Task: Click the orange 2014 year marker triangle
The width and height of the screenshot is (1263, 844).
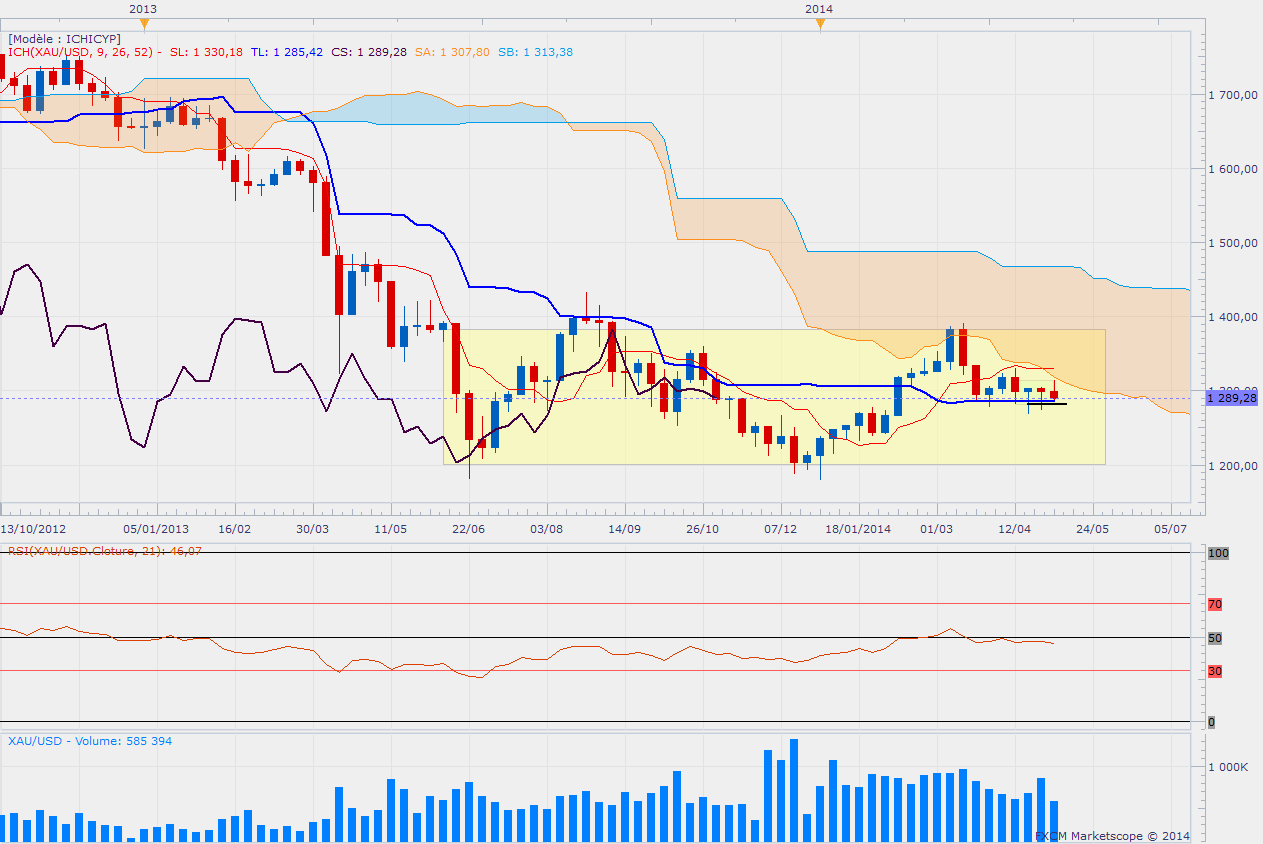Action: 819,23
